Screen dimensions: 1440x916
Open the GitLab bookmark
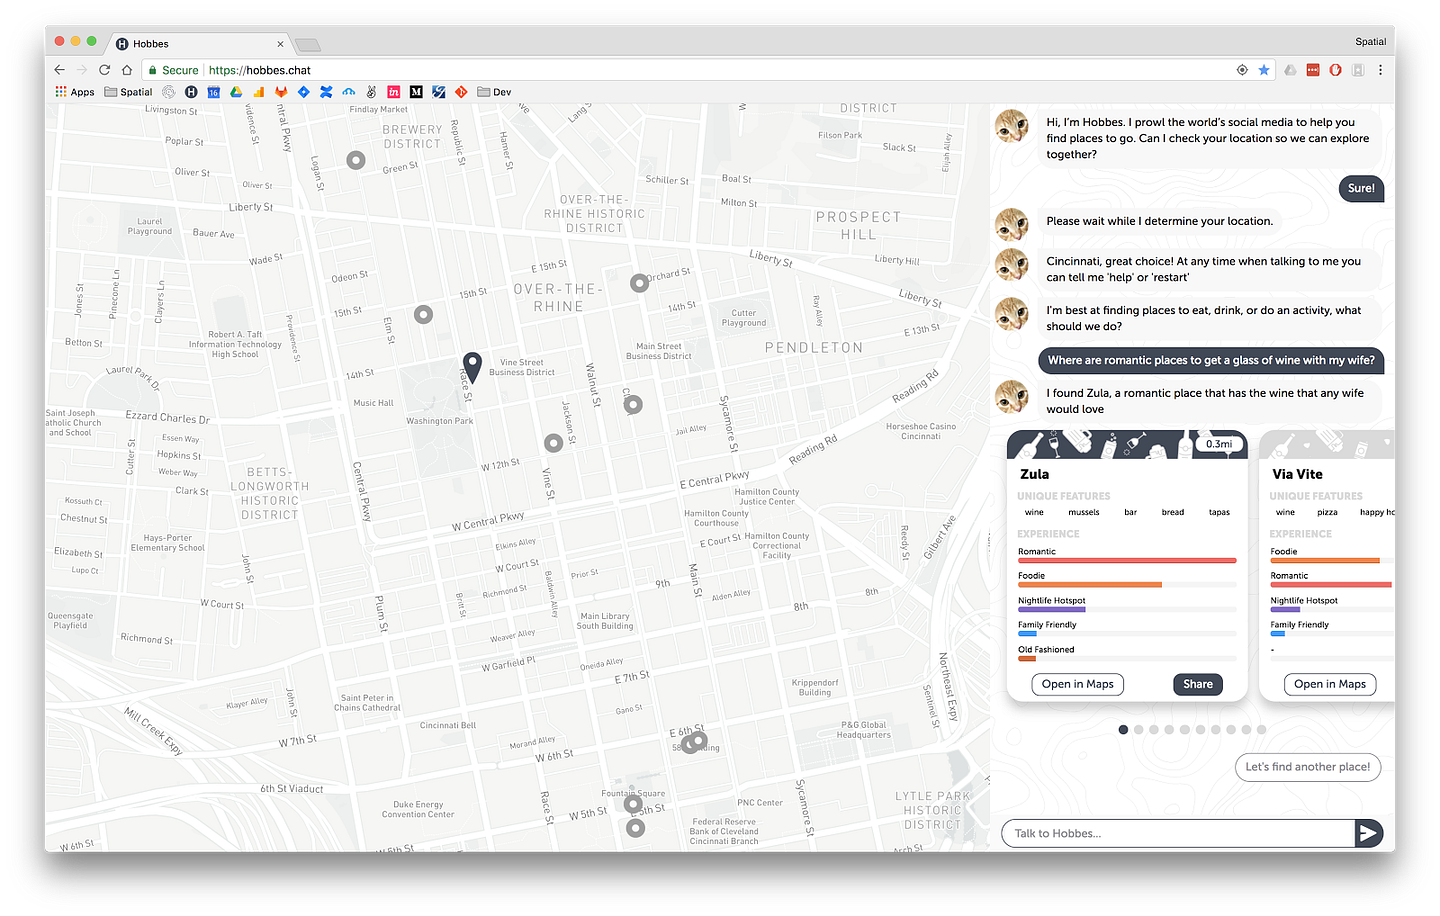pyautogui.click(x=281, y=92)
